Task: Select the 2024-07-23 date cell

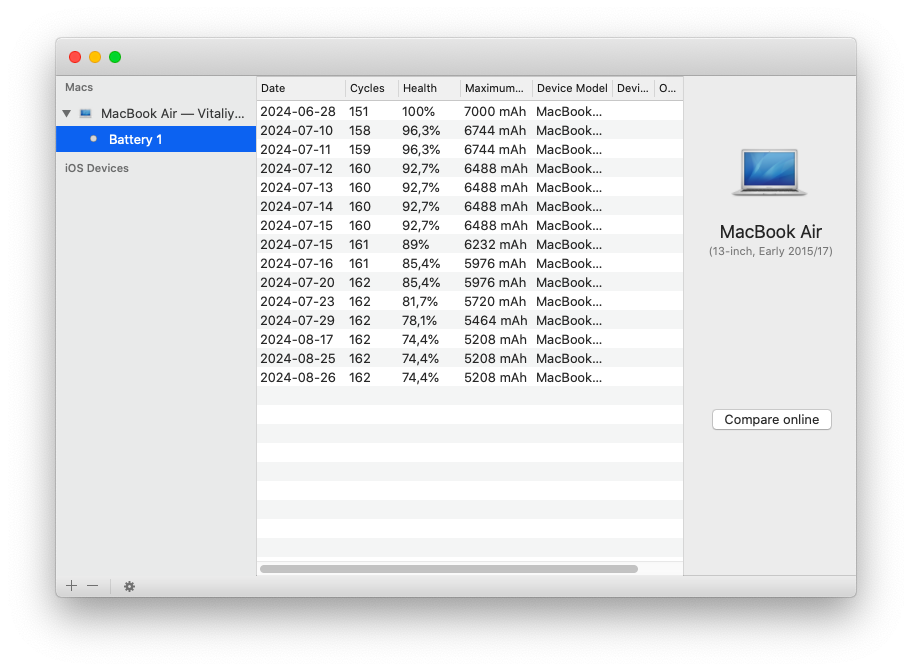Action: (x=297, y=302)
